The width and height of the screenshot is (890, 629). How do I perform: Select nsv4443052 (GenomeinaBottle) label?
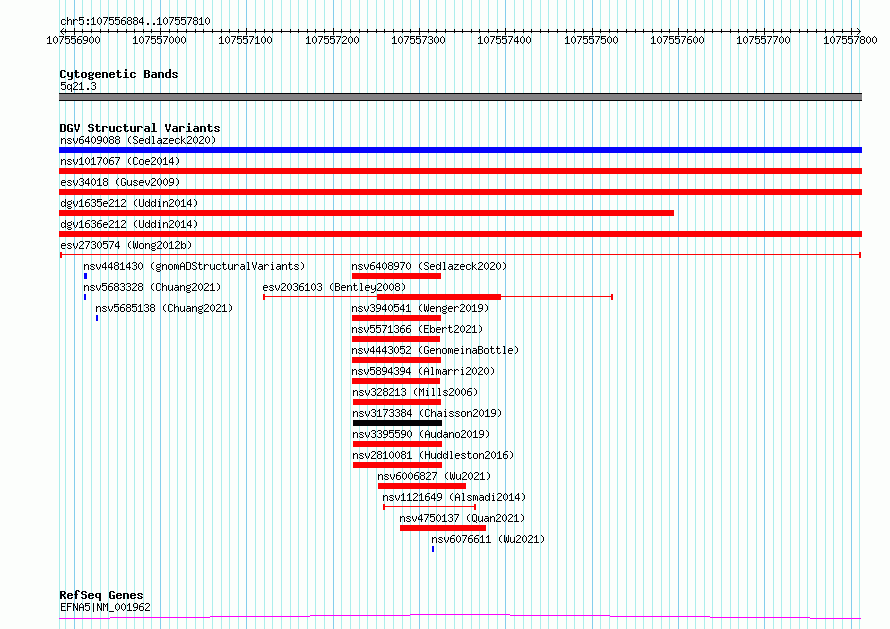(435, 350)
